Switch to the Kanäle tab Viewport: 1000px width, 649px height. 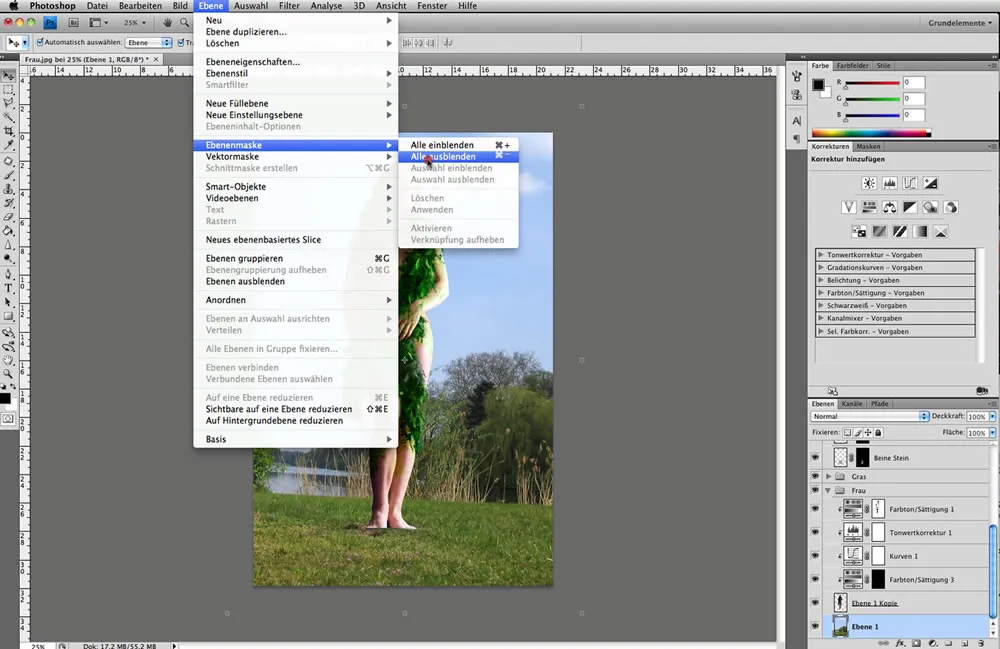[851, 404]
